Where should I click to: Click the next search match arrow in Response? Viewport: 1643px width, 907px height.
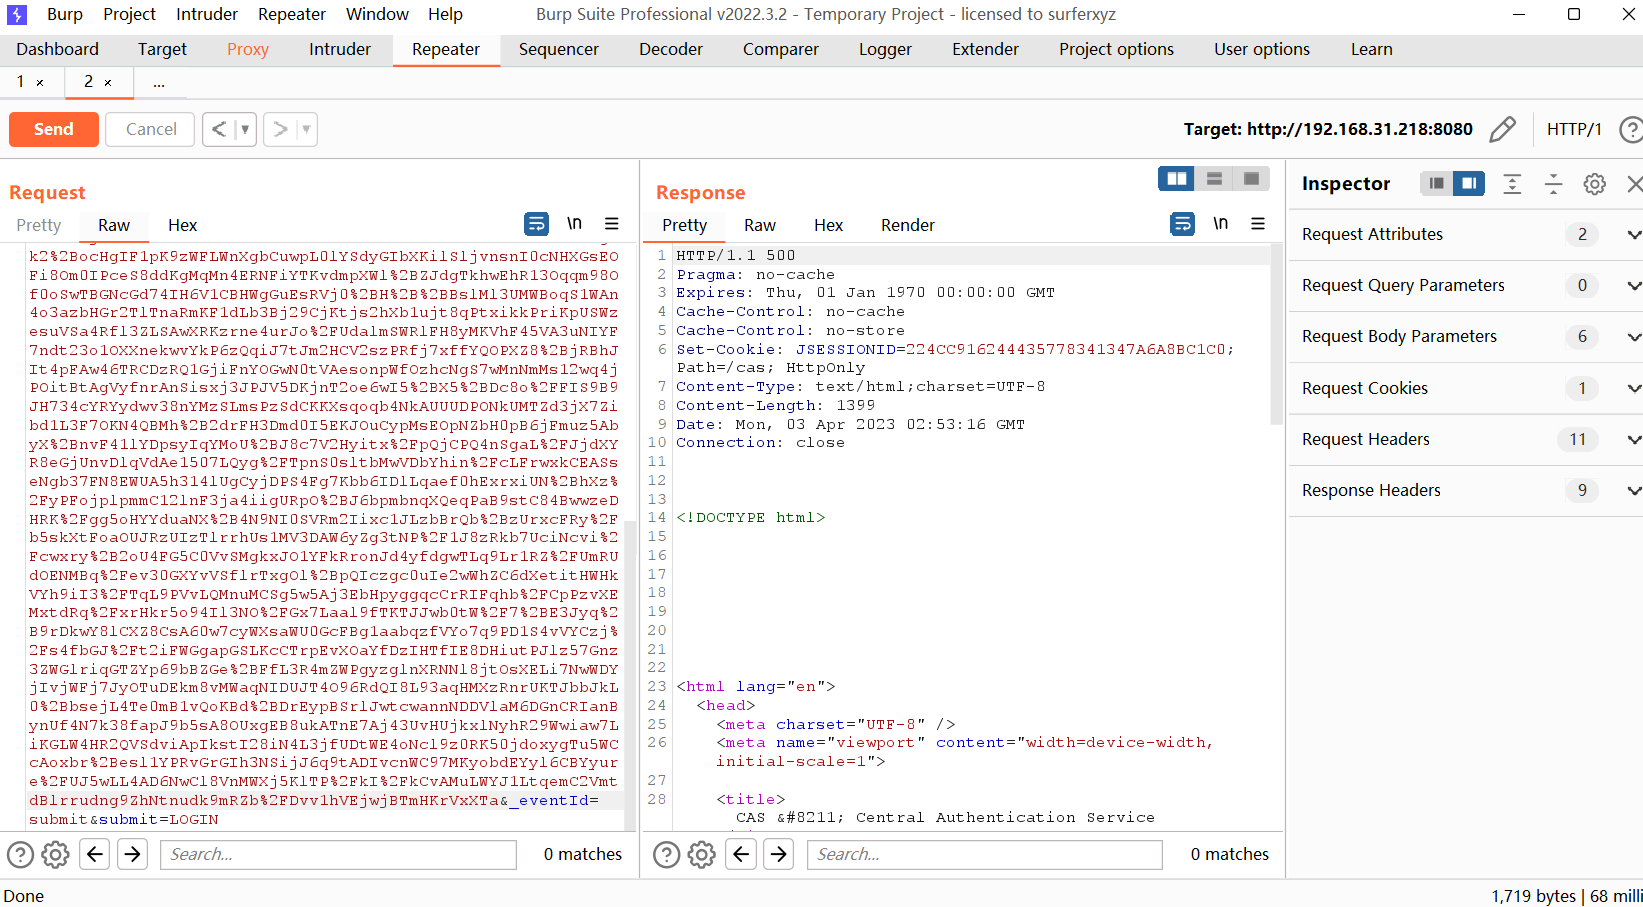click(778, 854)
